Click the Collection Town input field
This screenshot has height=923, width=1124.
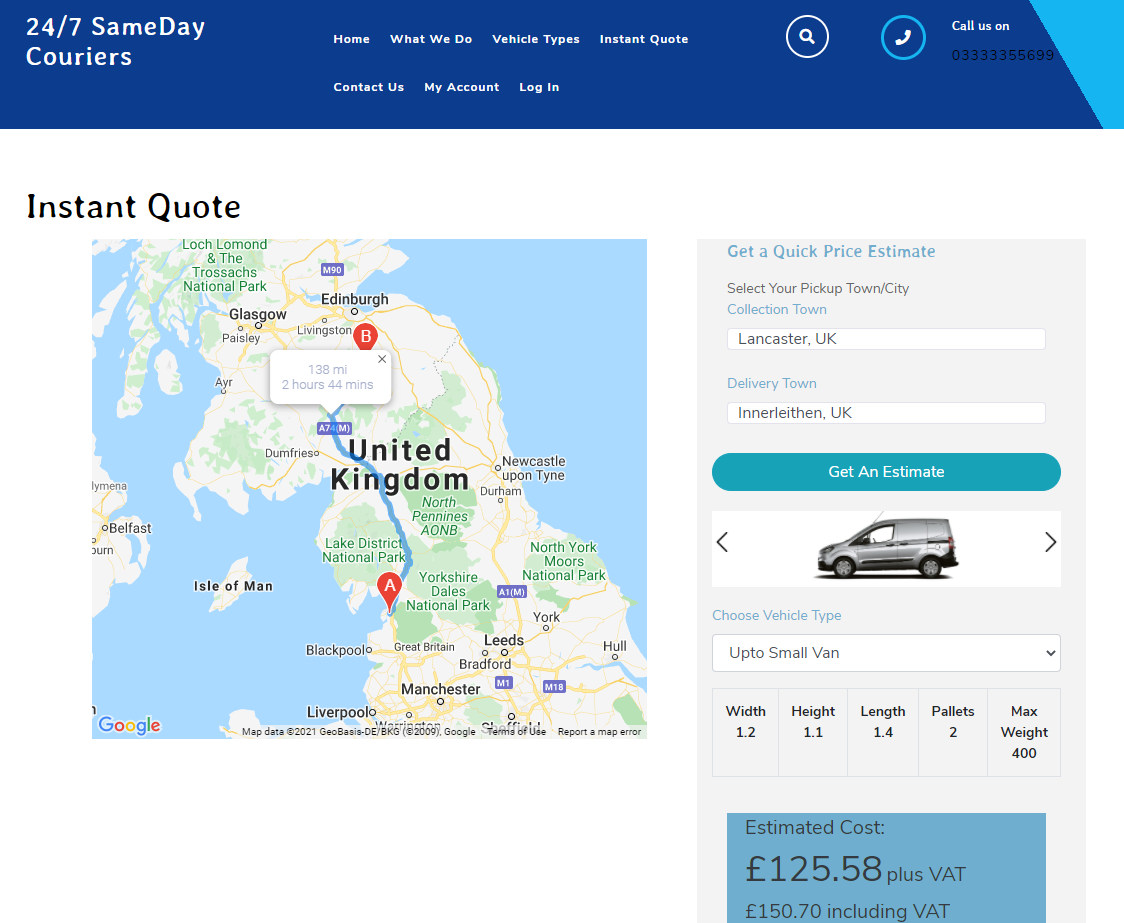(886, 339)
